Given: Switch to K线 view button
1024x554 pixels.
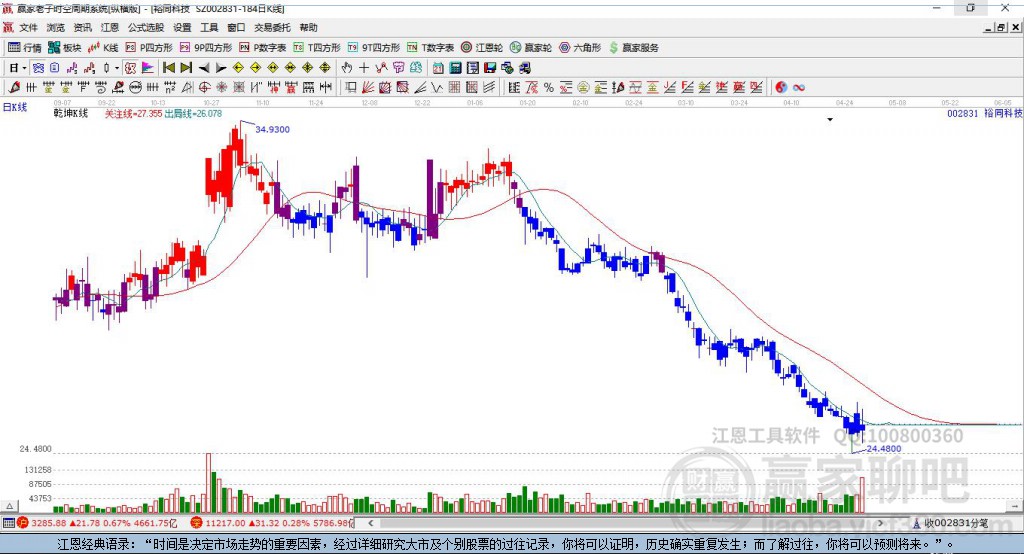Looking at the screenshot, I should [x=104, y=48].
